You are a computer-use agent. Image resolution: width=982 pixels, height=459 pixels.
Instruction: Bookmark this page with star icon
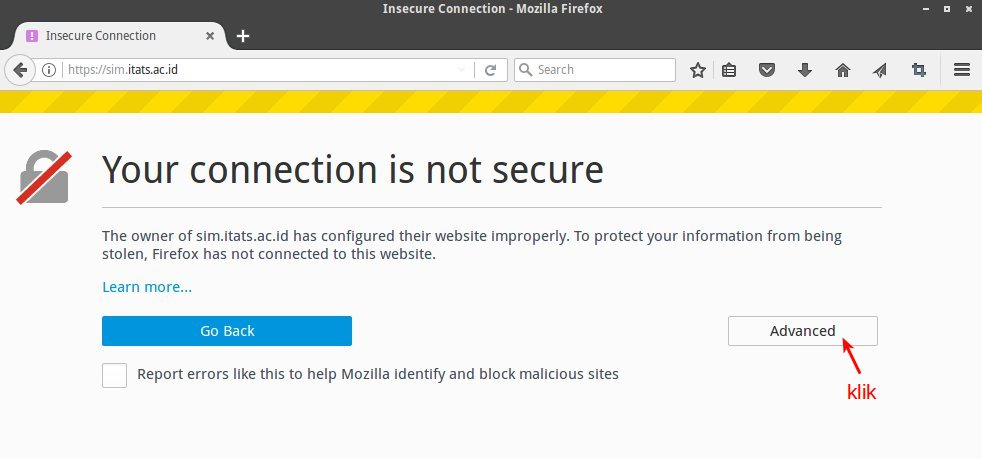(698, 70)
